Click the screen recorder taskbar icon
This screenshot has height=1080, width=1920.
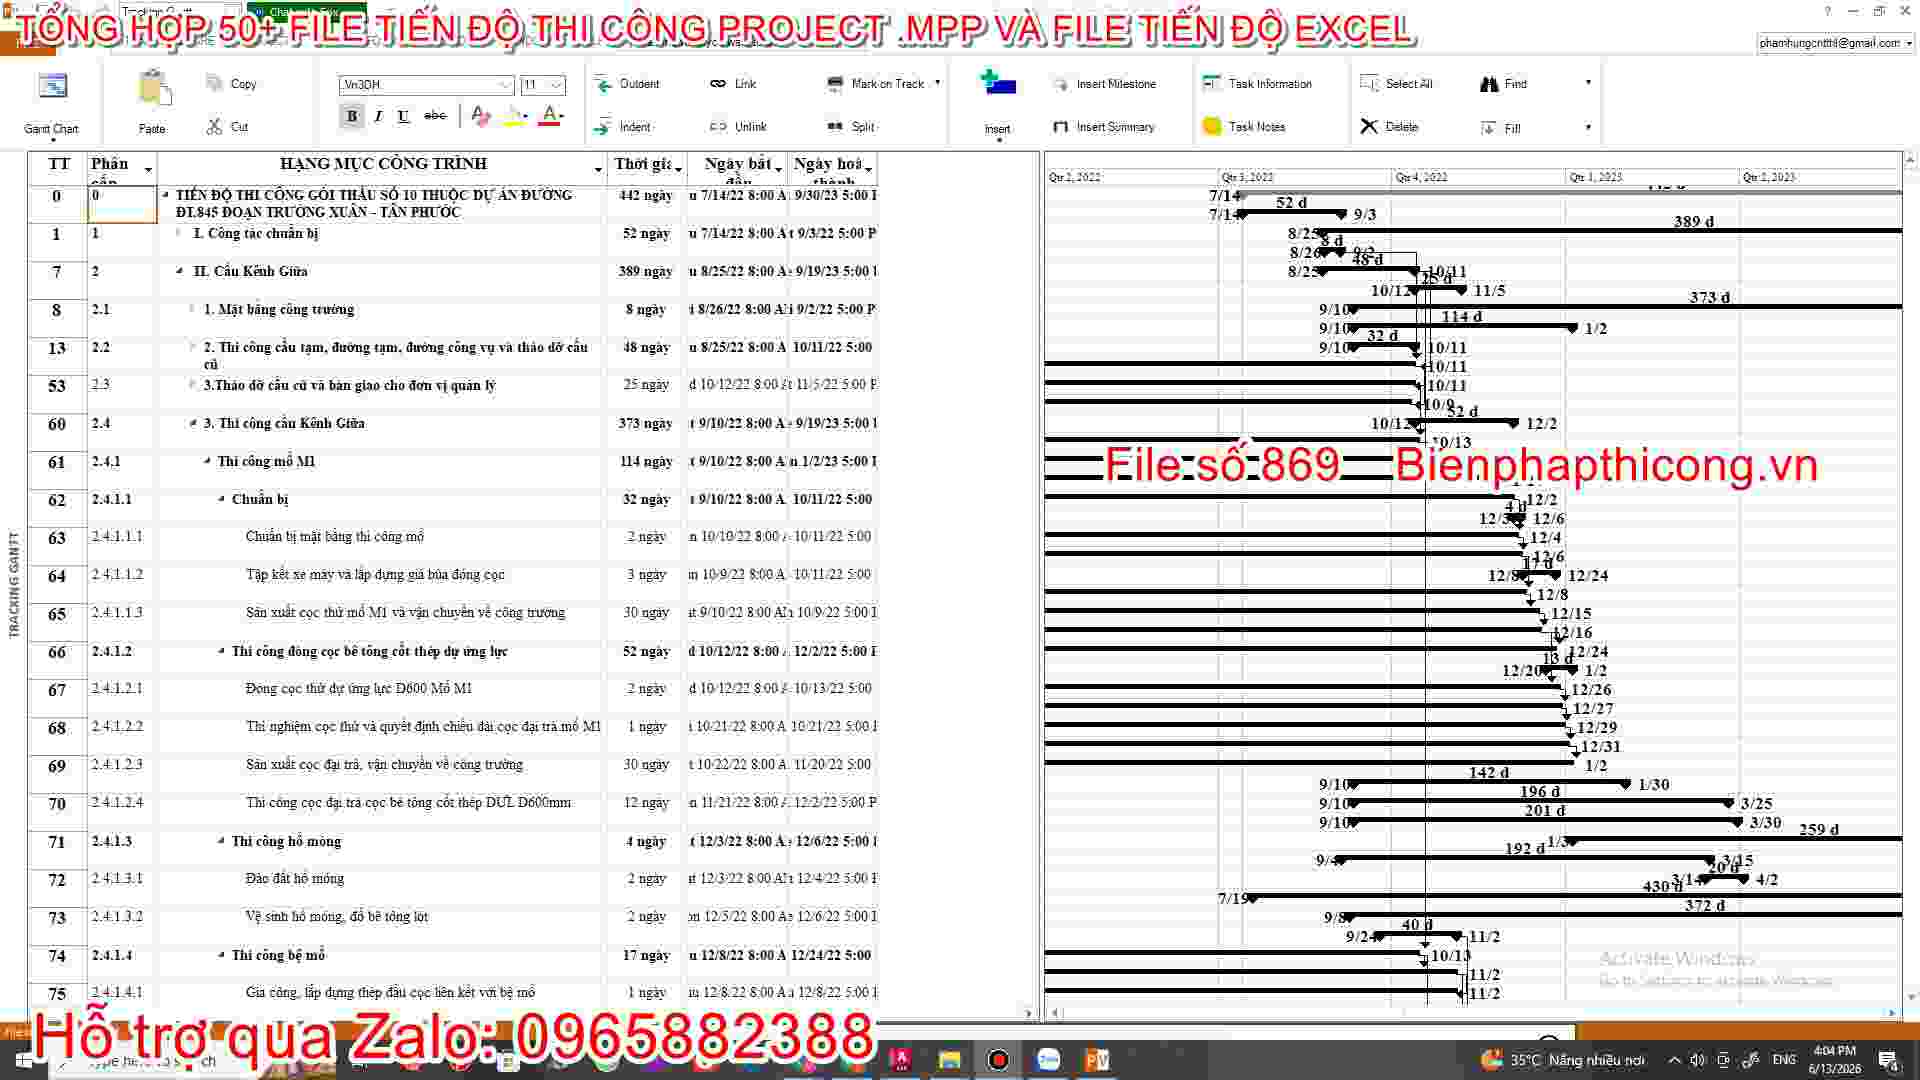click(x=998, y=1060)
